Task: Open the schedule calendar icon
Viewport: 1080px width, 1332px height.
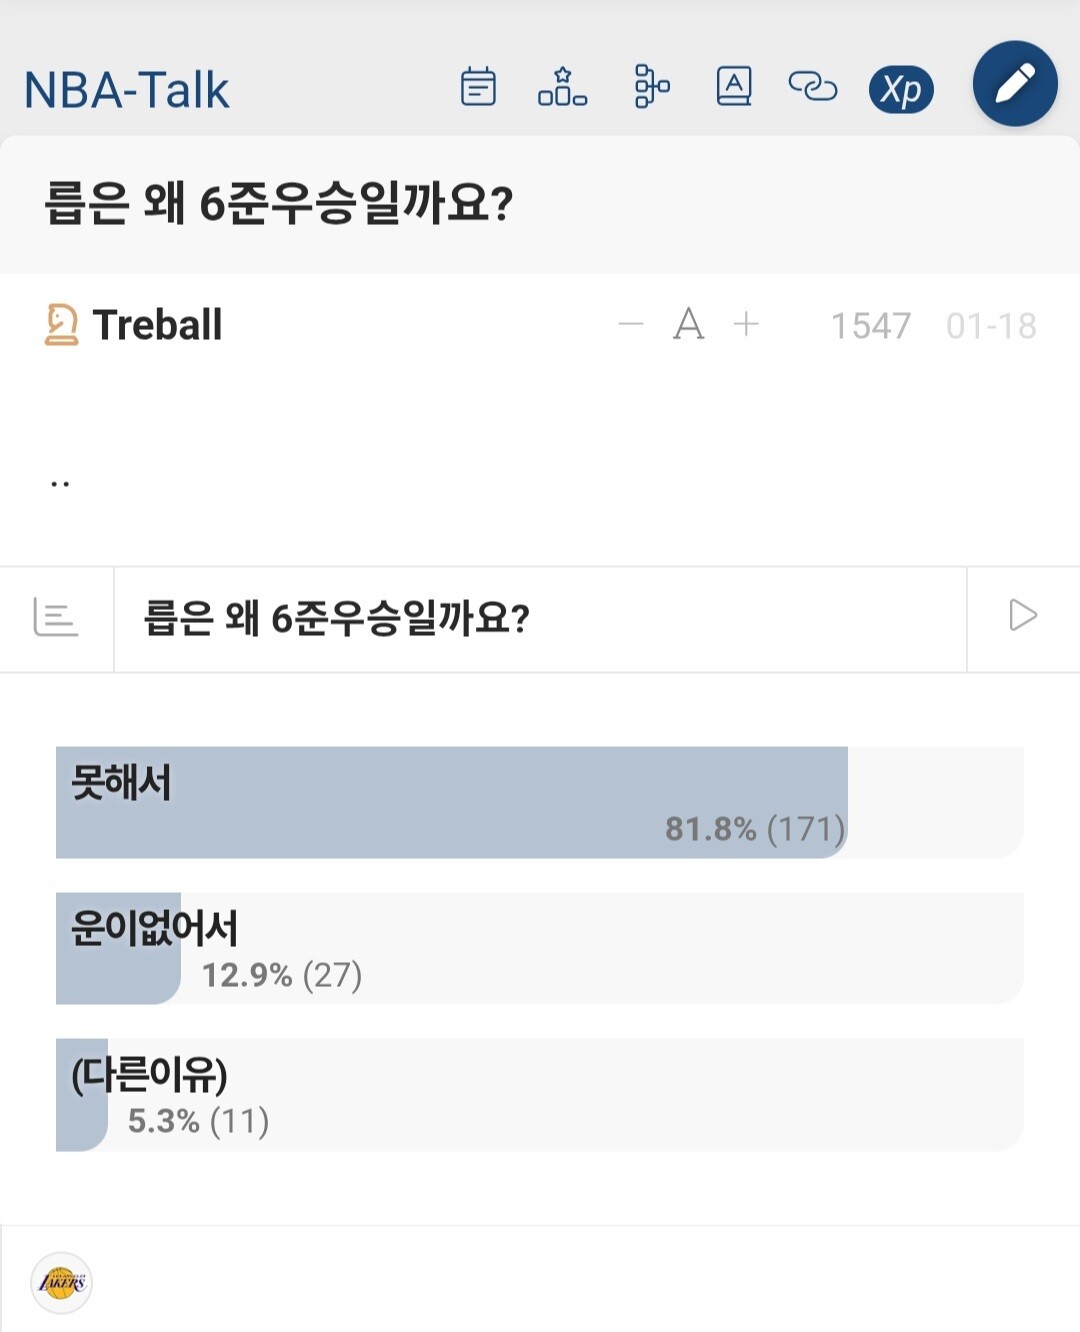Action: coord(478,87)
